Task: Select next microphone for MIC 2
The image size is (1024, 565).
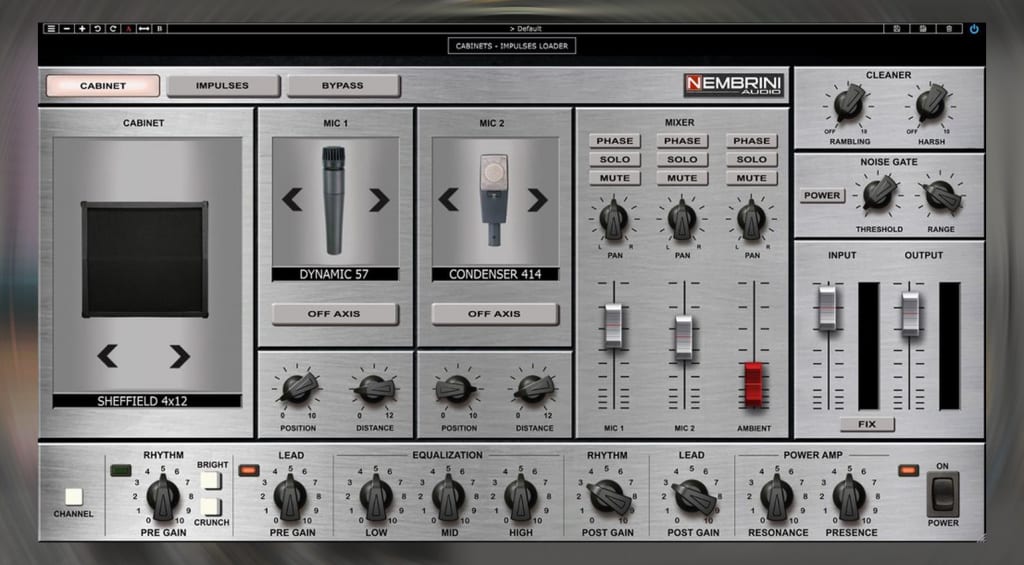Action: pos(537,199)
